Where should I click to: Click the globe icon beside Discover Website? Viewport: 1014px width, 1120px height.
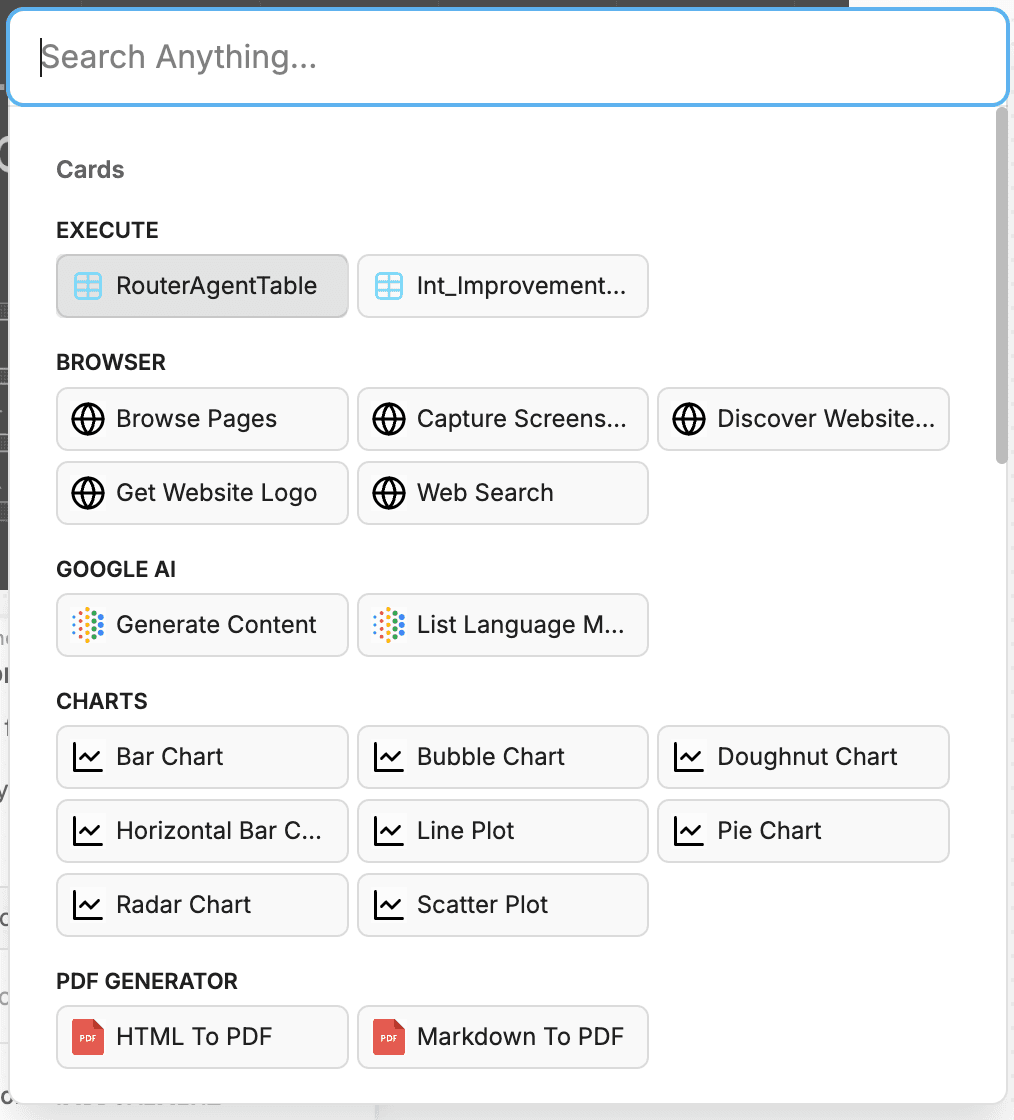689,419
